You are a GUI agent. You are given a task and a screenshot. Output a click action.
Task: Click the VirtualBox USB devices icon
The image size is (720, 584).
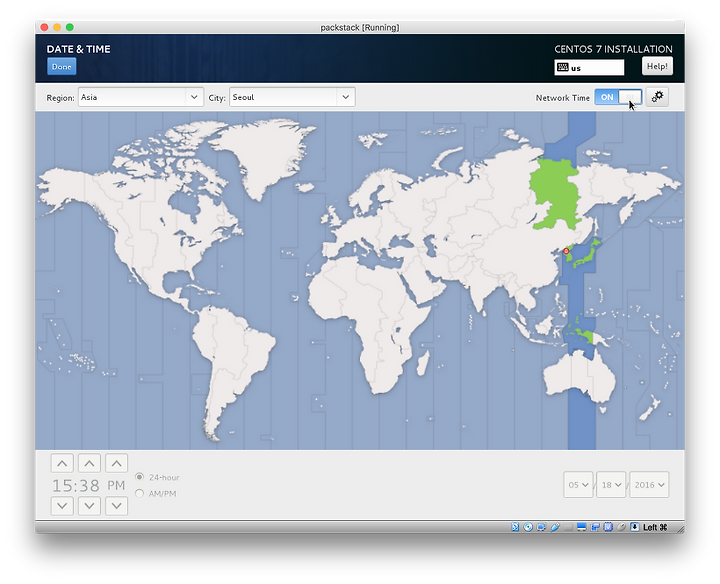tap(555, 527)
